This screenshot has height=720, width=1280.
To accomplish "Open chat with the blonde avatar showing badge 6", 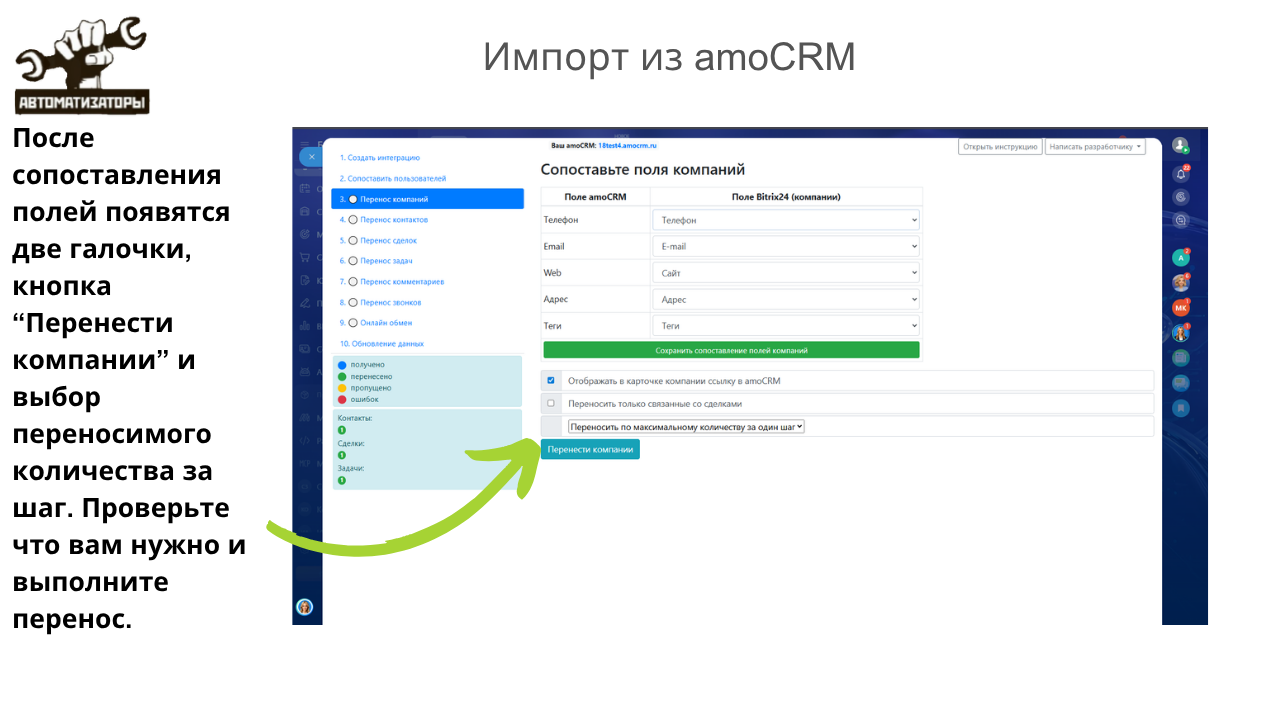I will (x=1181, y=283).
